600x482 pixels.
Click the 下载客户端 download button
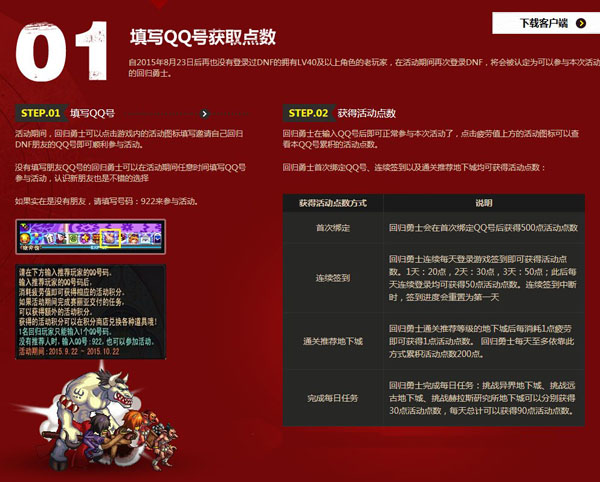coord(546,23)
